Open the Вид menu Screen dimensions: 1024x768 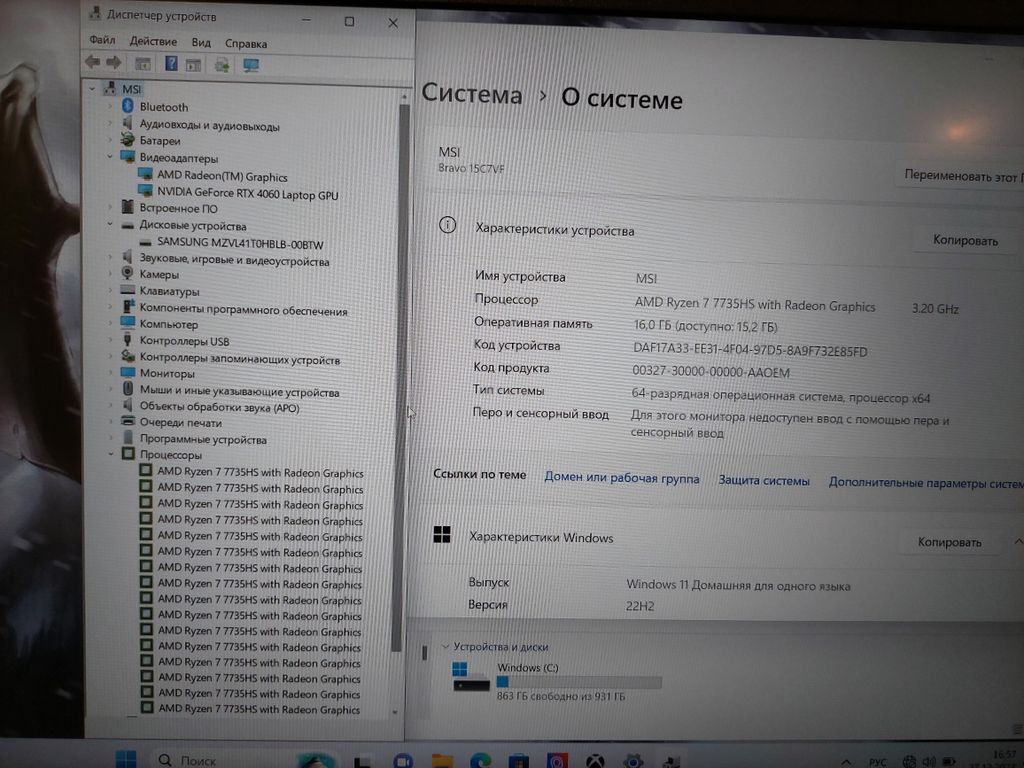tap(201, 43)
